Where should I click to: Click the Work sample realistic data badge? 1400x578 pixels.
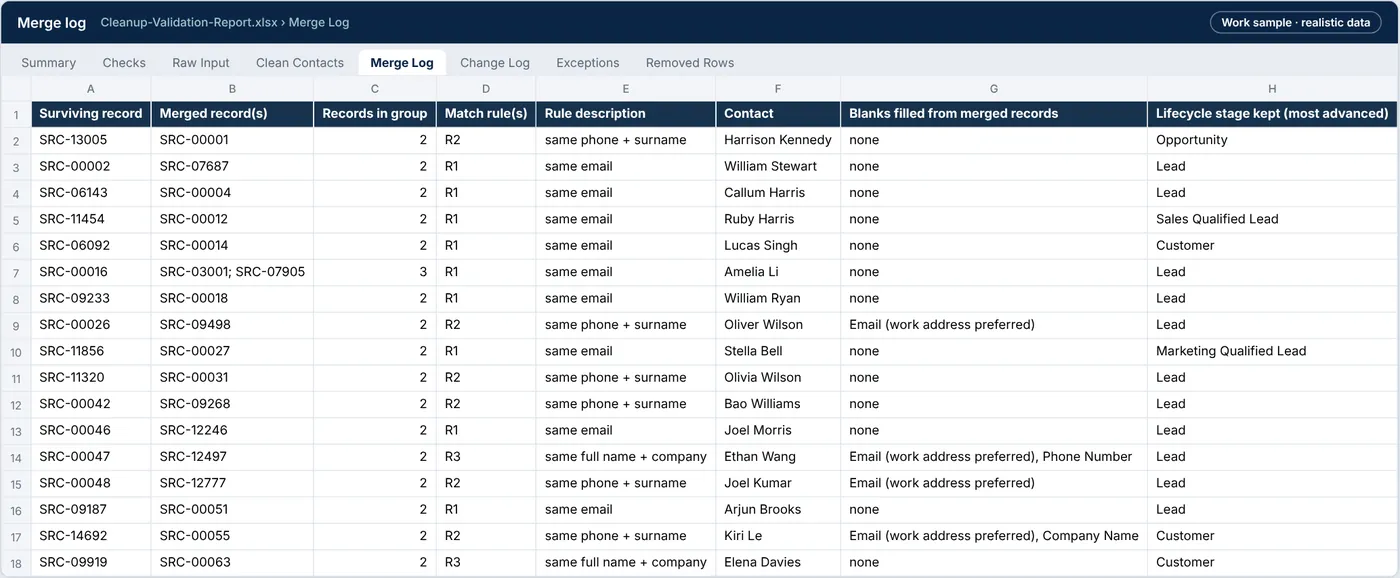[x=1295, y=22]
